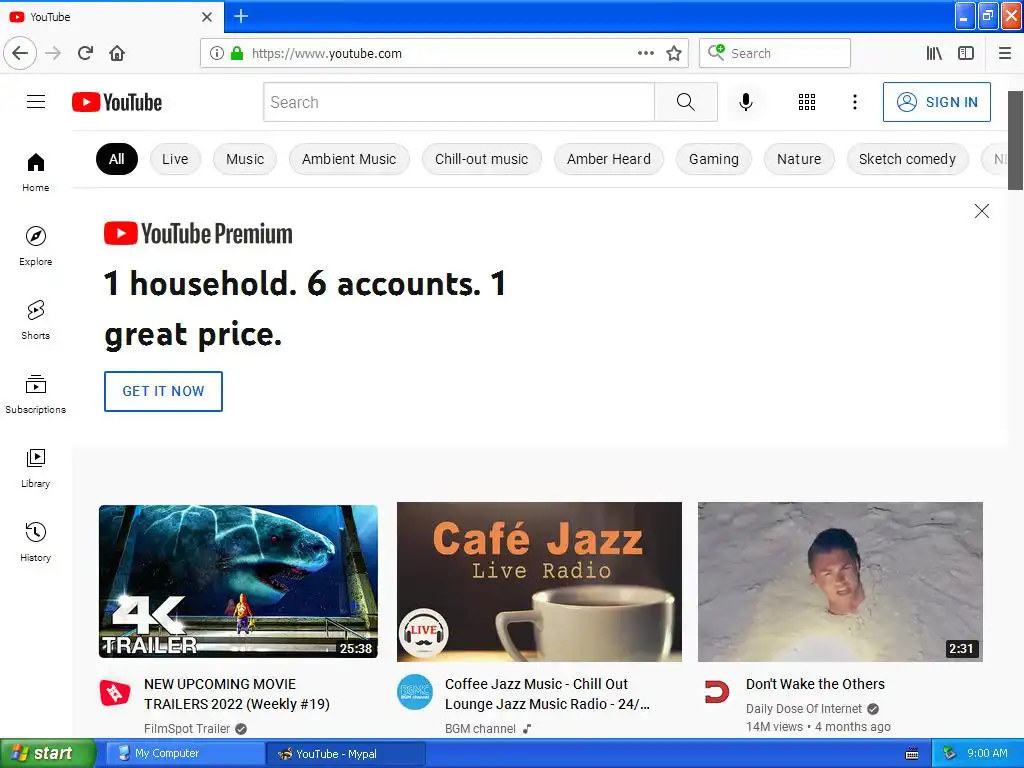Screen dimensions: 1024x768
Task: Click the YouTube logo
Action: (x=117, y=102)
